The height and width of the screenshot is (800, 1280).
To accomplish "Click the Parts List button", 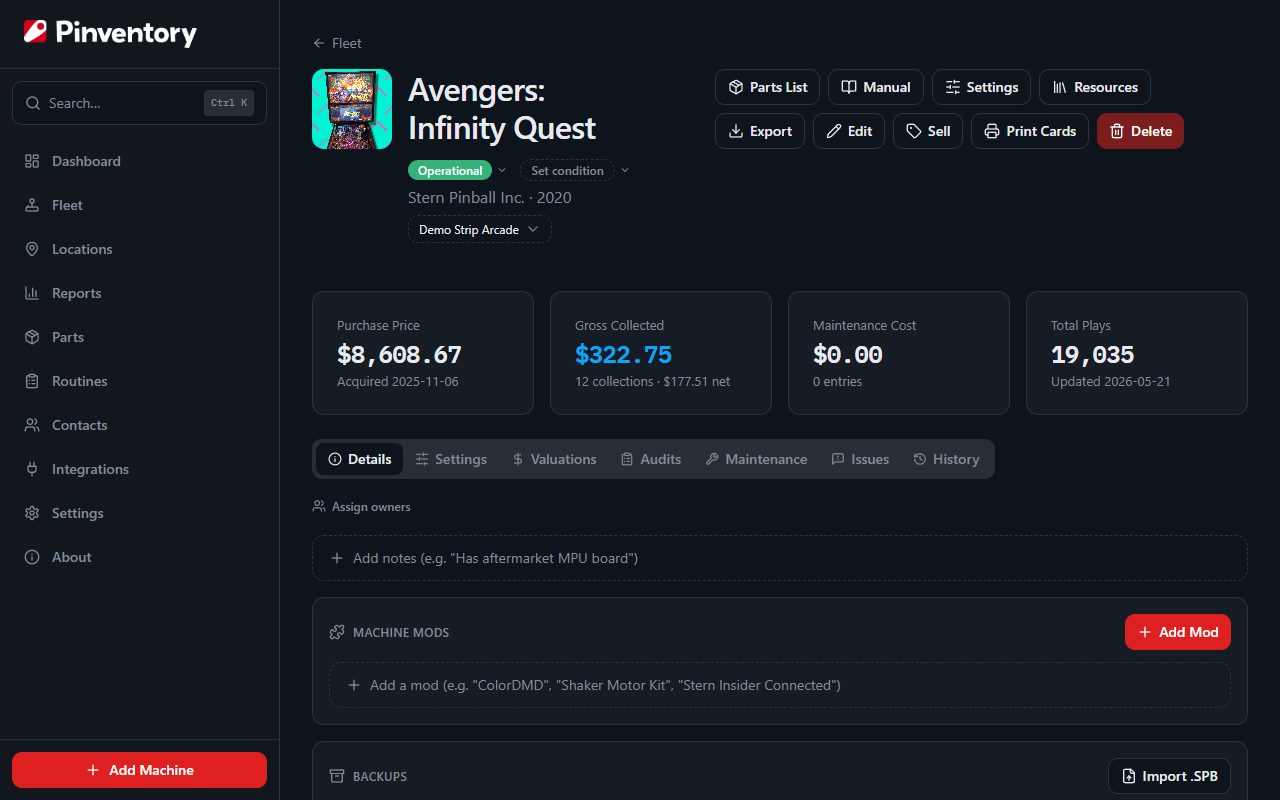I will pyautogui.click(x=767, y=87).
